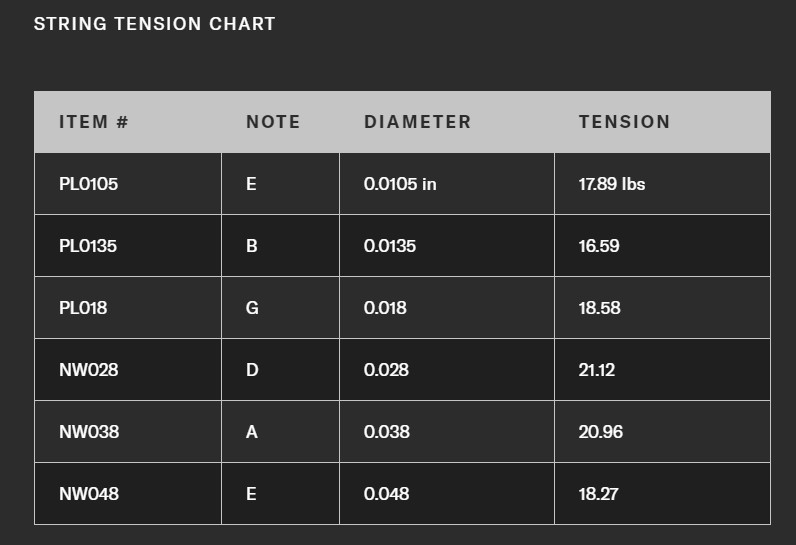Select the NW048 item cell

(x=88, y=494)
